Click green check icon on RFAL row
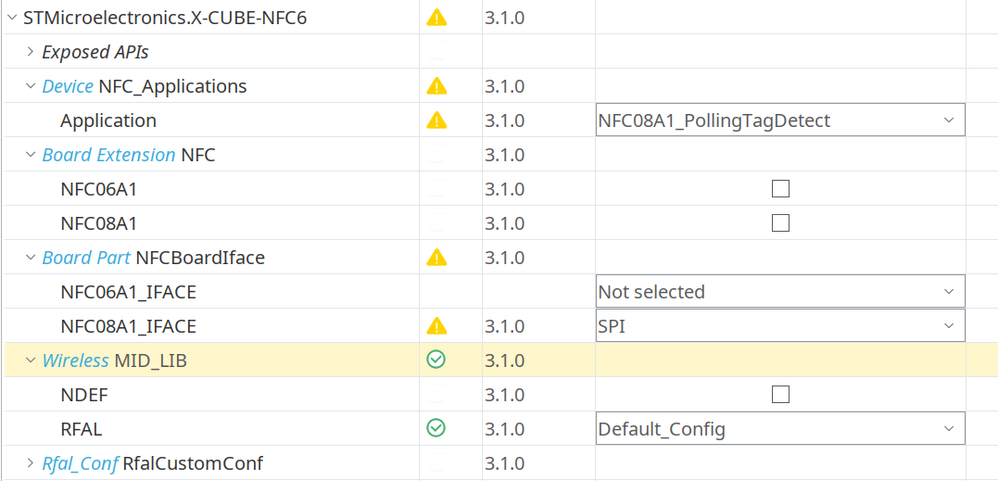This screenshot has width=998, height=481. [x=436, y=428]
